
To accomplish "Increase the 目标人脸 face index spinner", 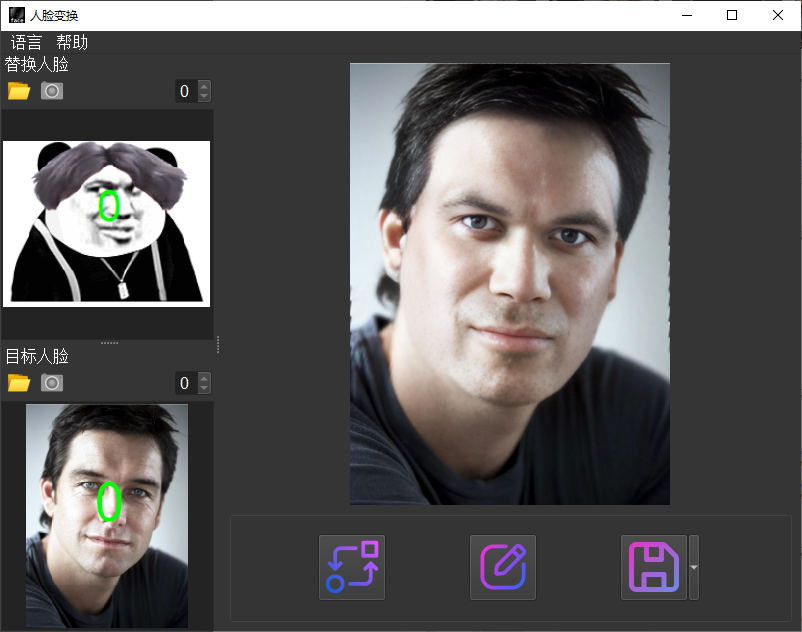I will click(x=205, y=378).
